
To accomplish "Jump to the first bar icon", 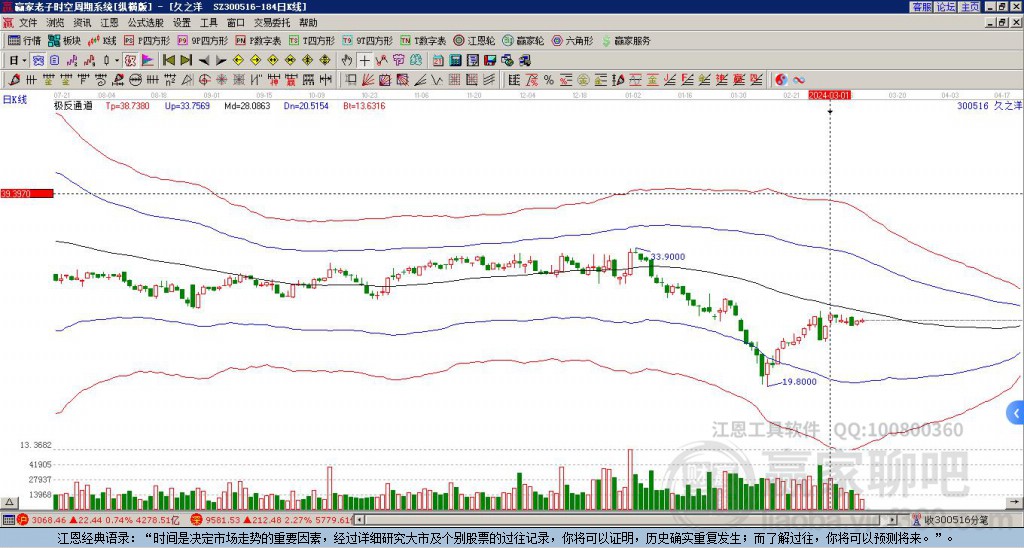I will pos(168,61).
